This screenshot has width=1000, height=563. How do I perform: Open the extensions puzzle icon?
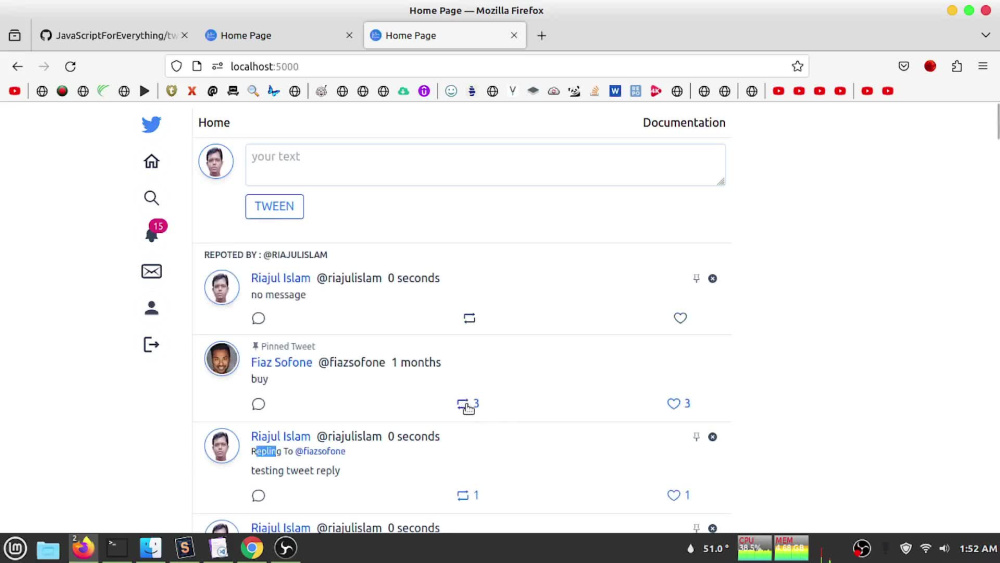[x=957, y=66]
